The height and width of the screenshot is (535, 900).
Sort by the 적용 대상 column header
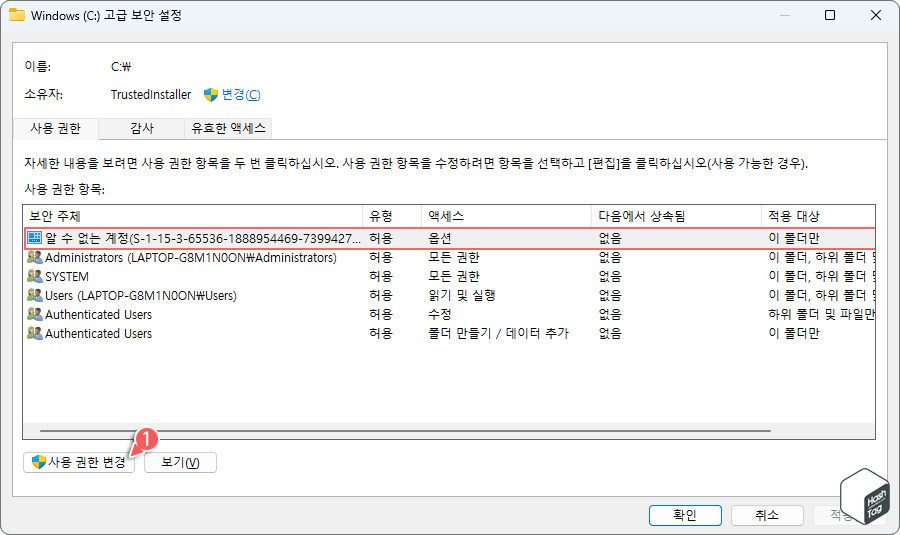point(818,216)
